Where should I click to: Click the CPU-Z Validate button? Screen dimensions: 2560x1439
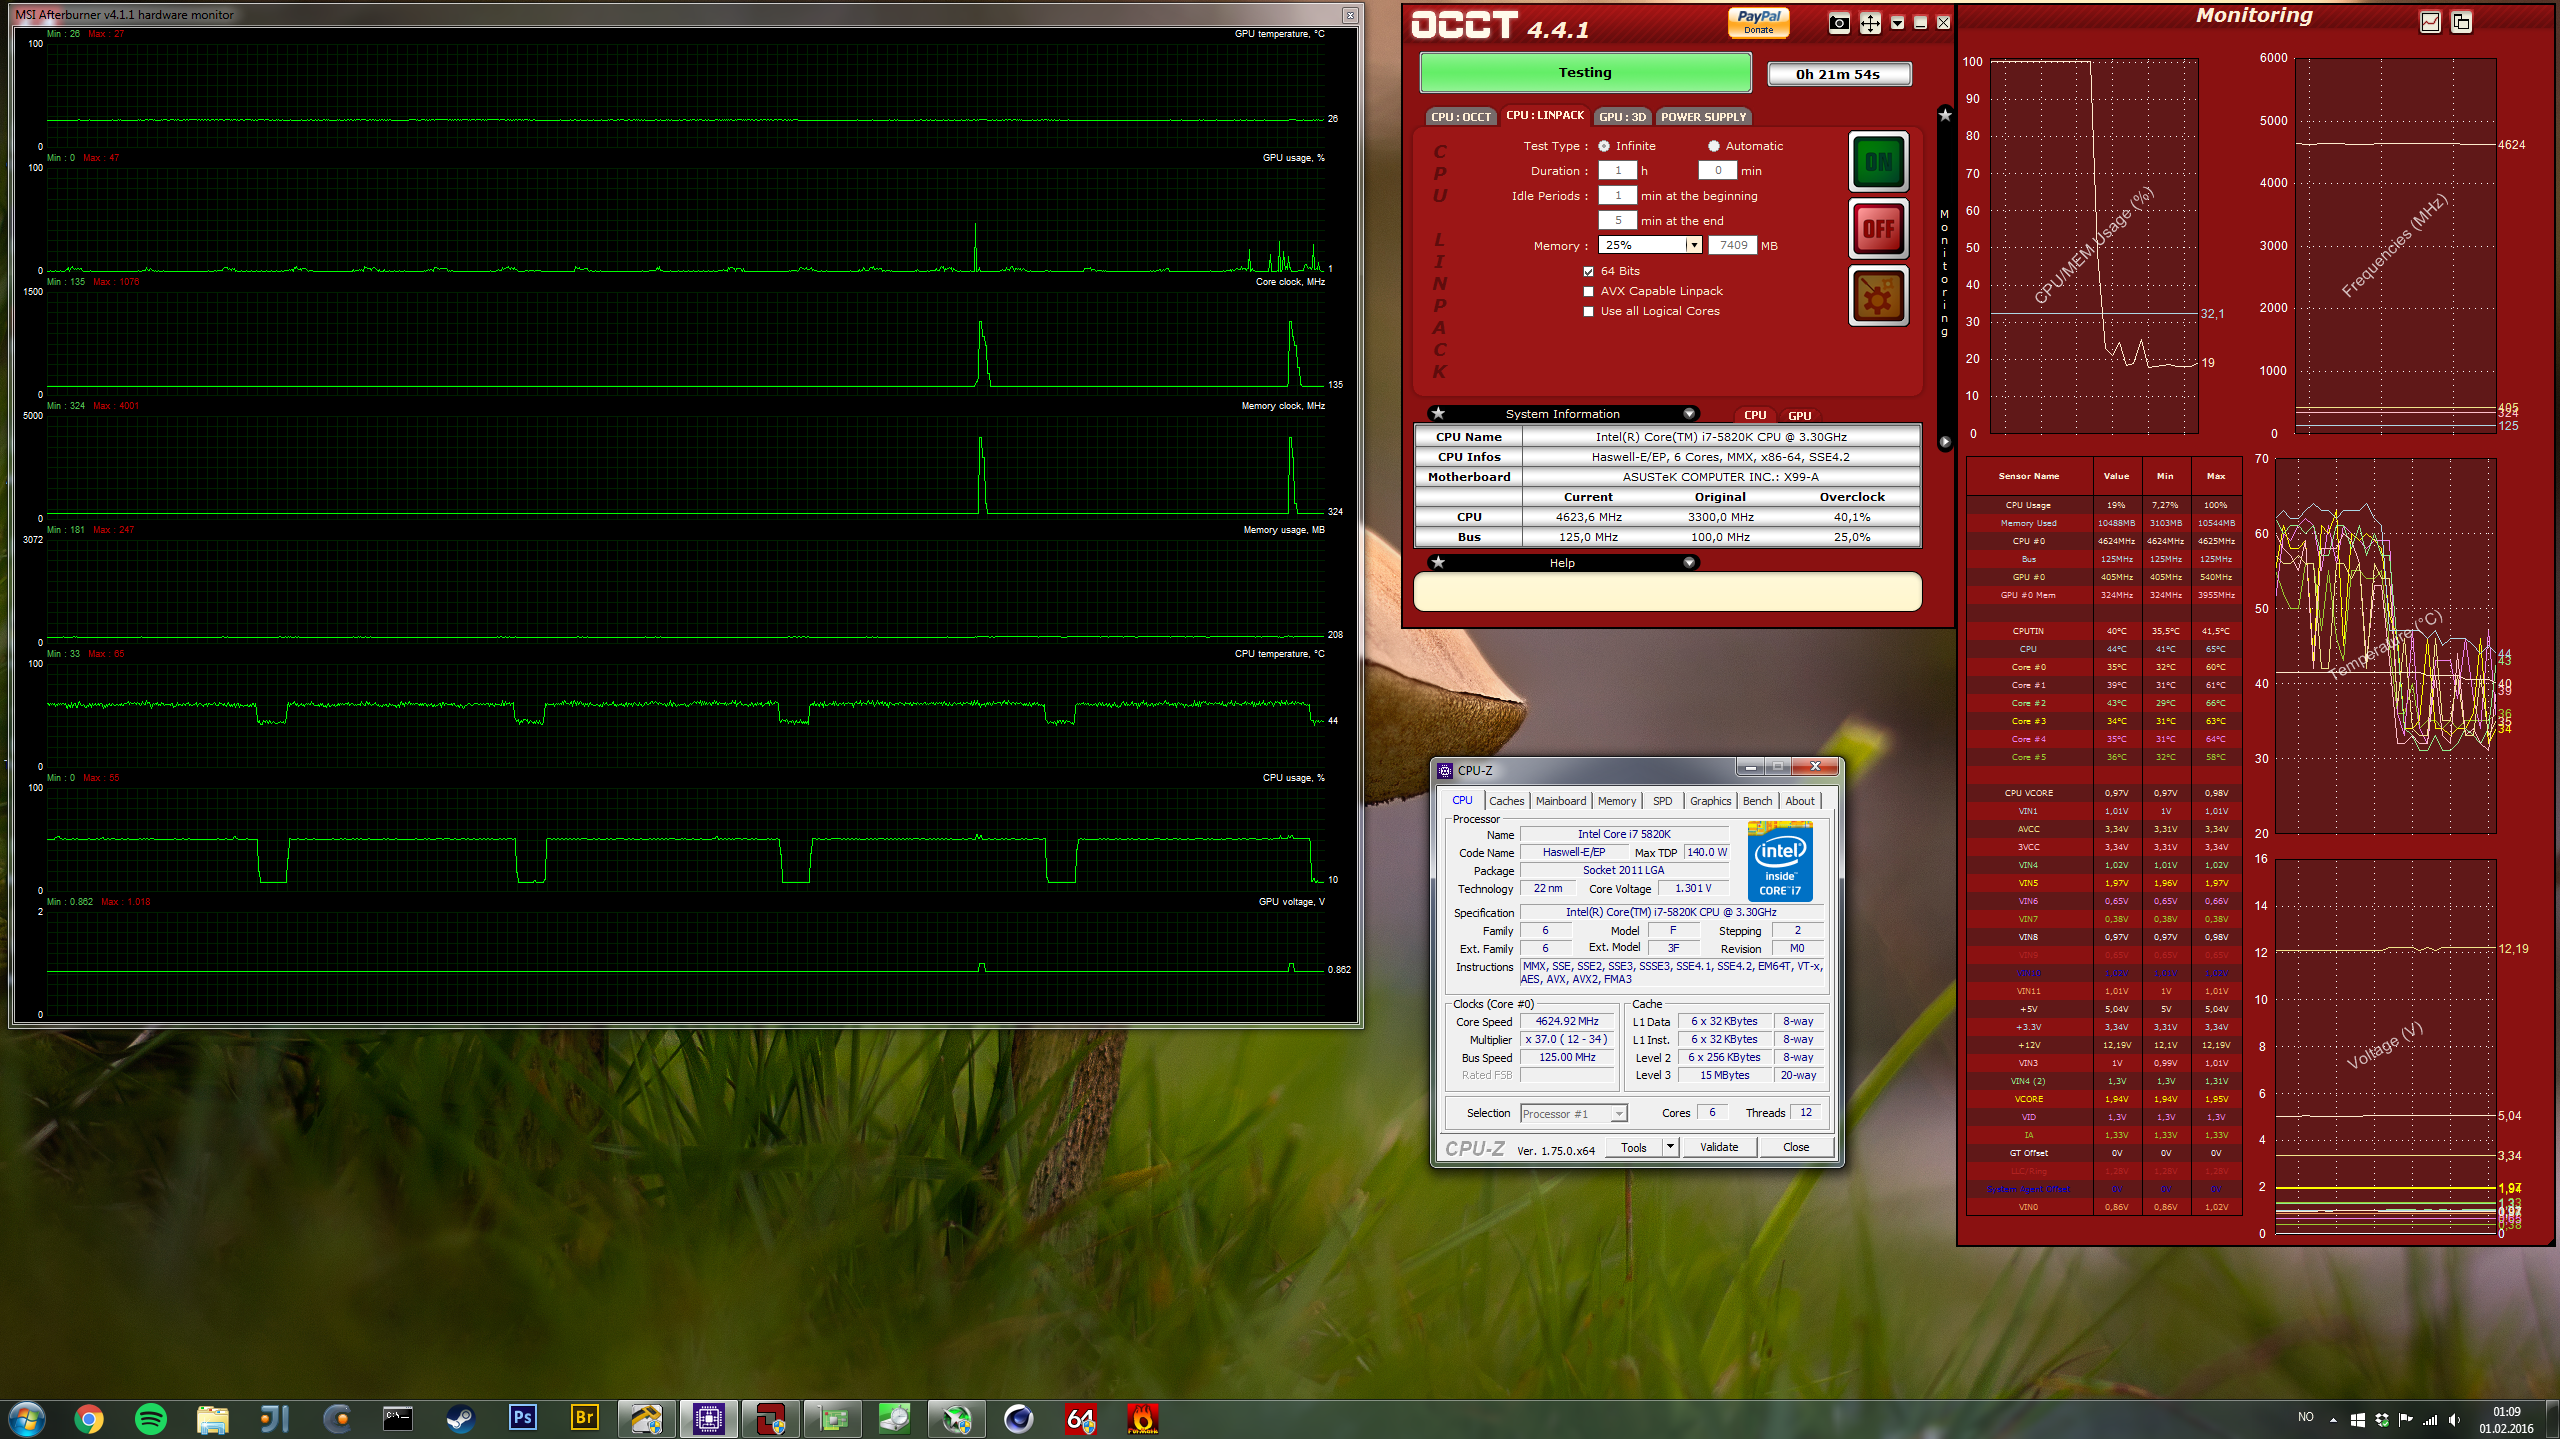point(1718,1147)
